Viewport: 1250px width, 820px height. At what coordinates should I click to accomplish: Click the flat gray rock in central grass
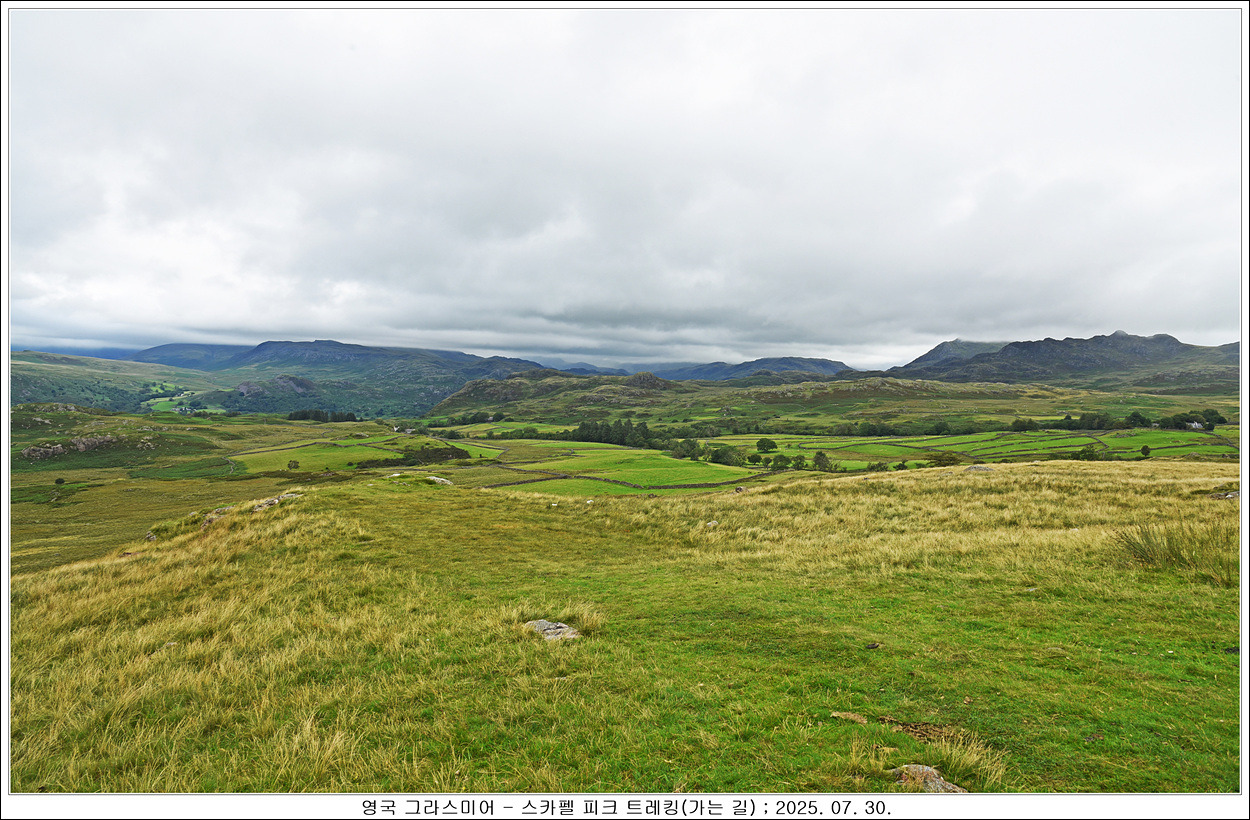click(x=552, y=629)
